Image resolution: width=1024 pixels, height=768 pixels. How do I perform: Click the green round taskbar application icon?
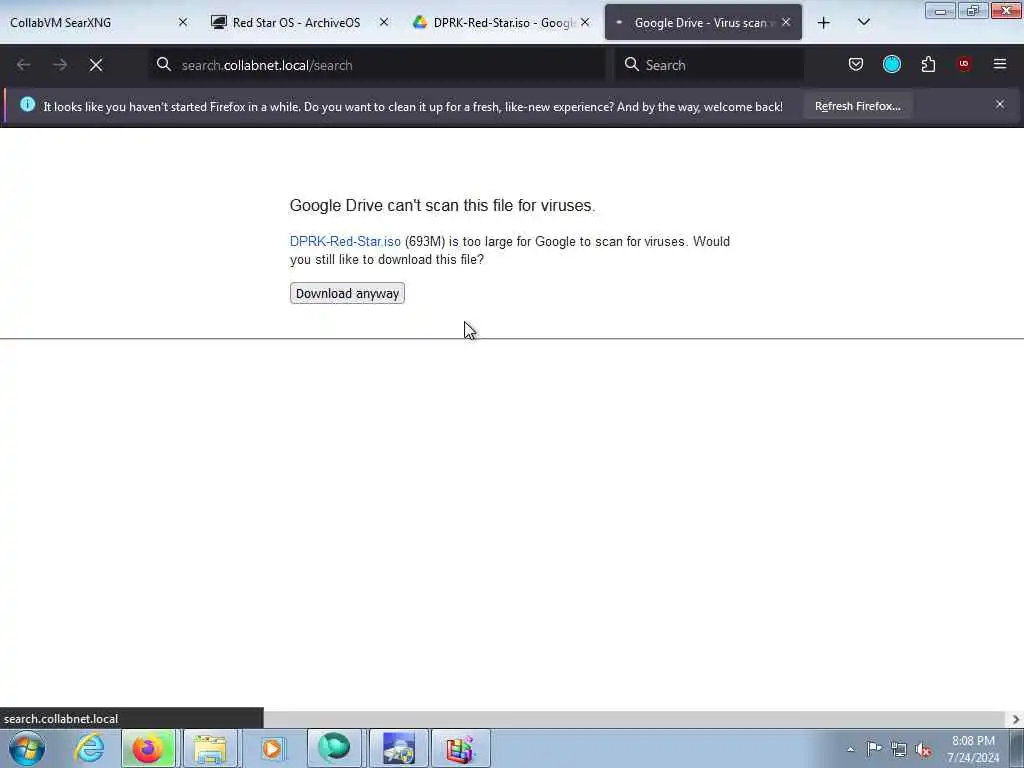[334, 748]
